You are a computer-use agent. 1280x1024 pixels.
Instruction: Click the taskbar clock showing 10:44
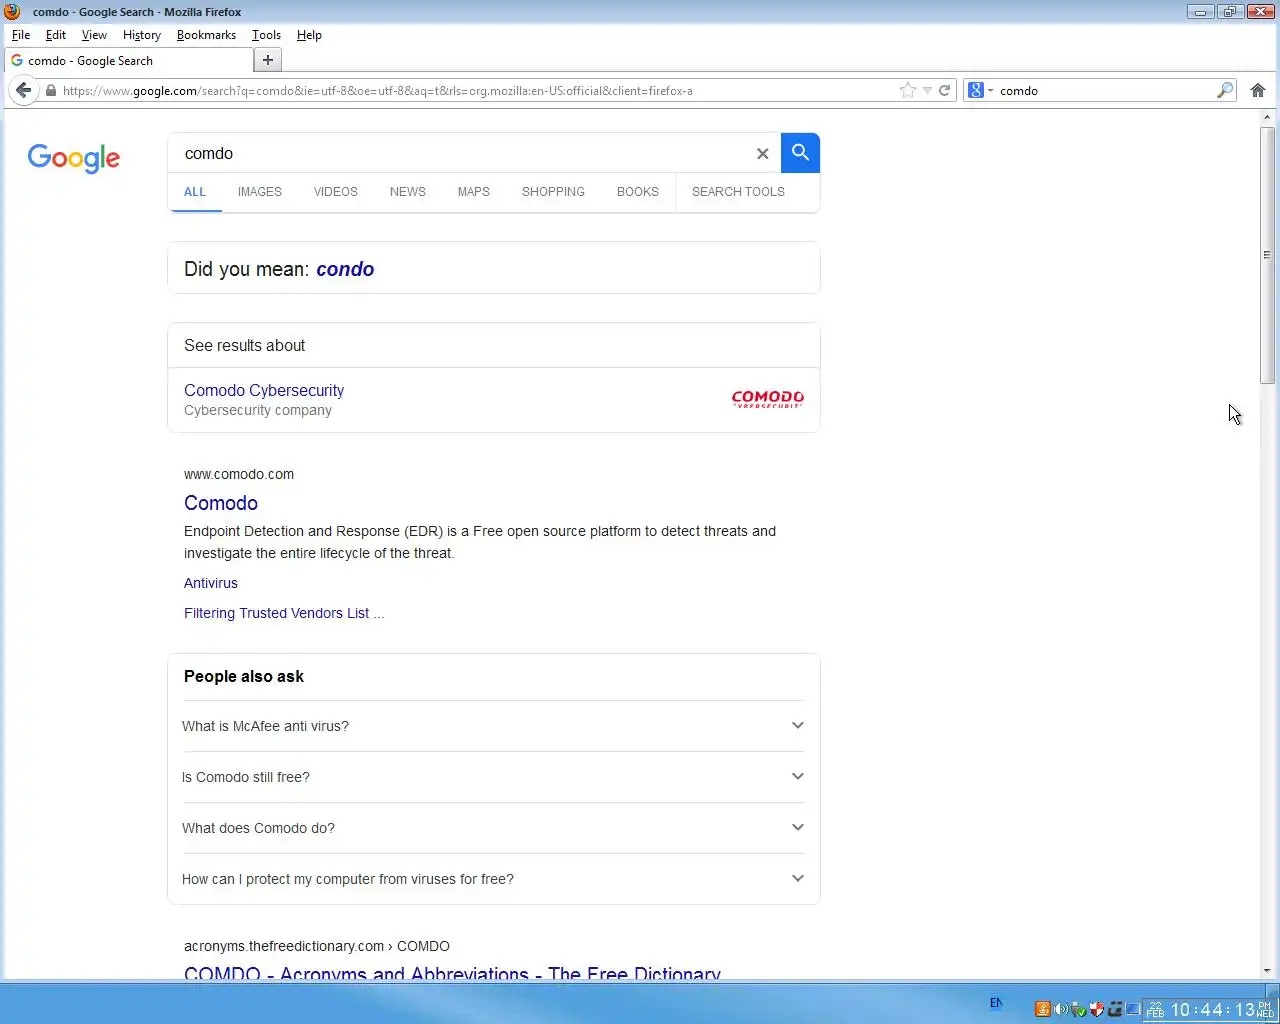pos(1212,1010)
